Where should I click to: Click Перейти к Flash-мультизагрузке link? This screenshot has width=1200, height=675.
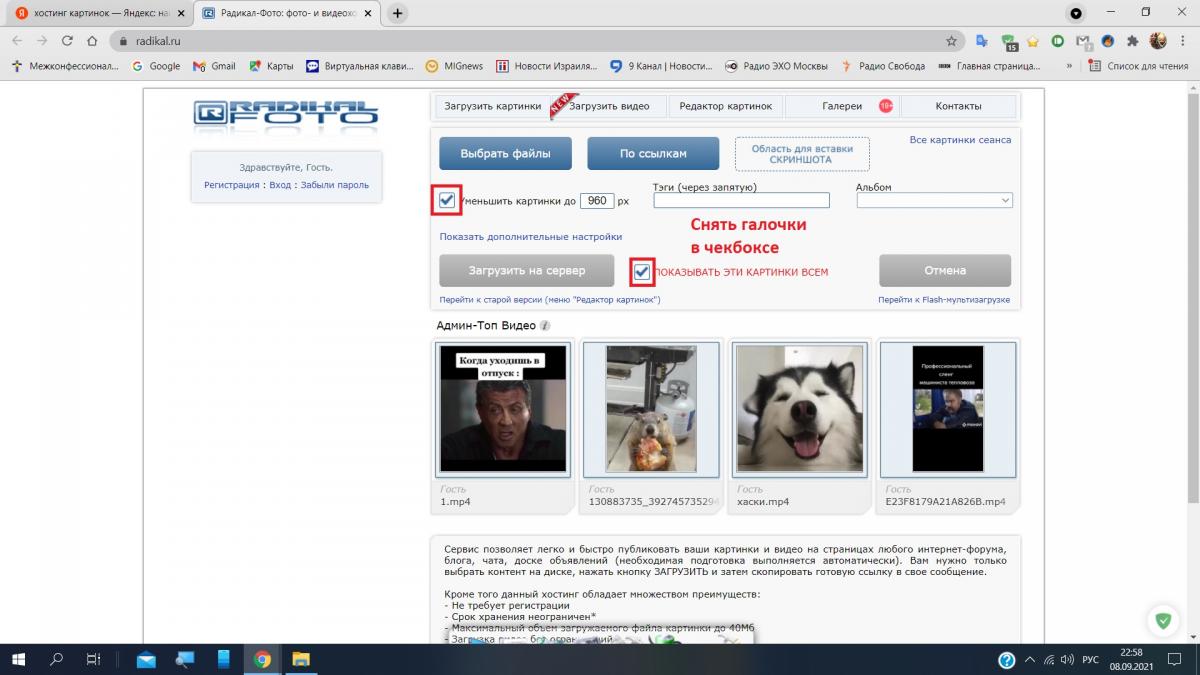(x=944, y=300)
